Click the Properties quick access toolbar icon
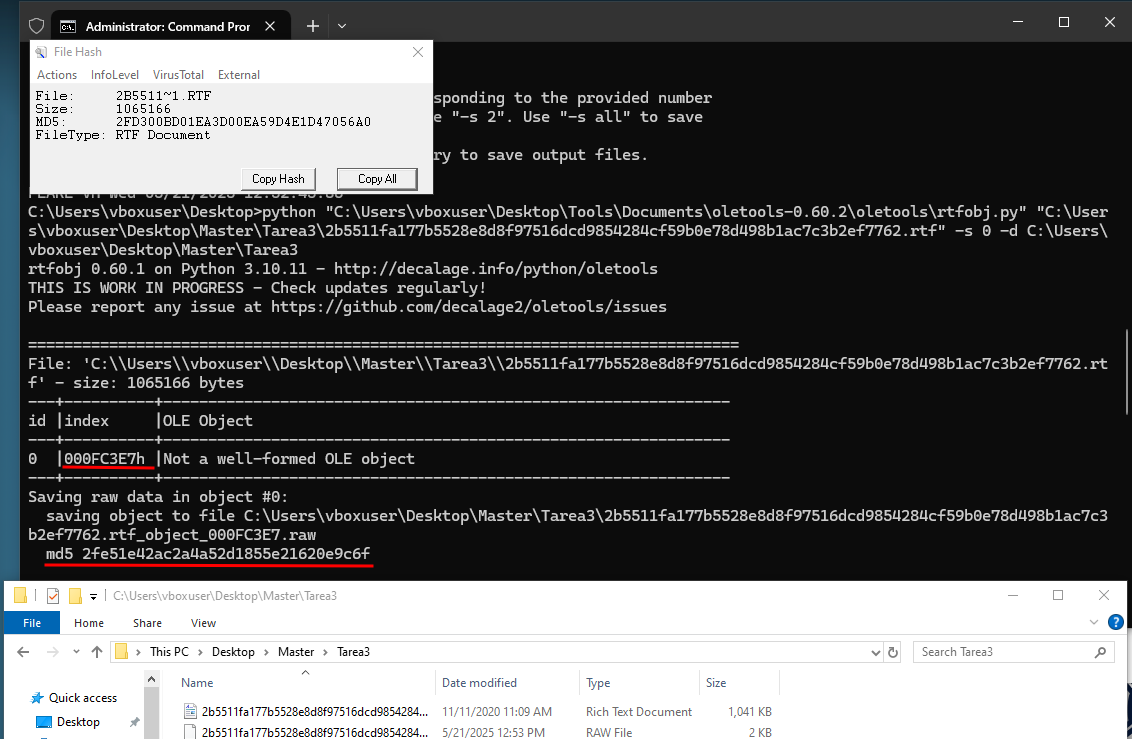Screen dimensions: 1132x739 coord(53,595)
